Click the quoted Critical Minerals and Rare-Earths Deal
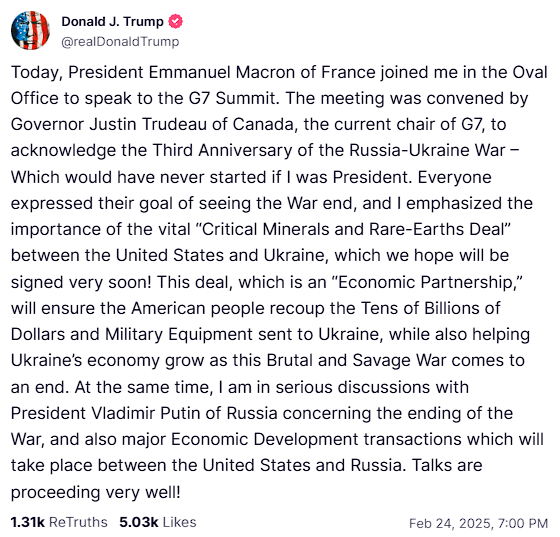This screenshot has height=537, width=560. (354, 229)
